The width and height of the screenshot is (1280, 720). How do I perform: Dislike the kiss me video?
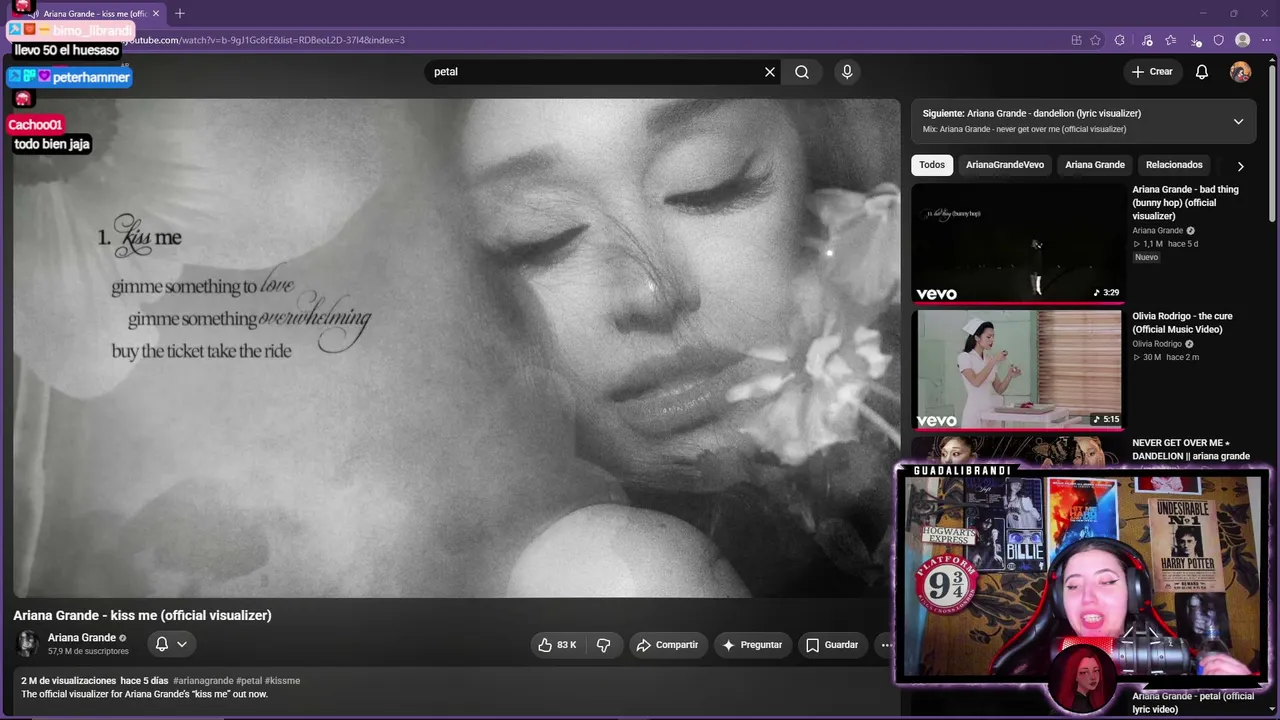click(604, 645)
